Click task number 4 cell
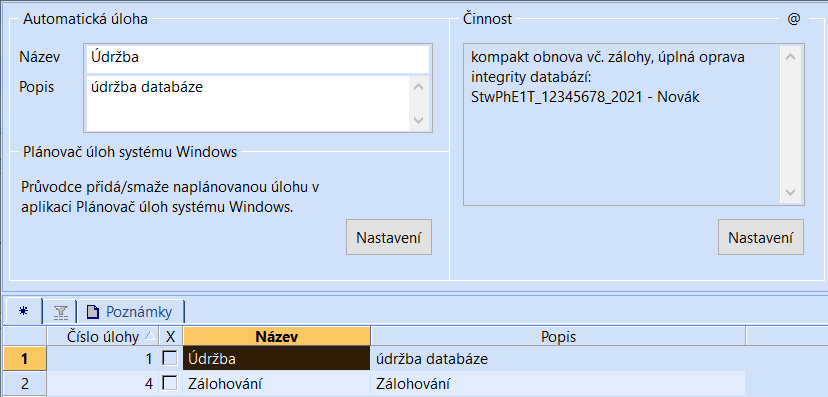828x397 pixels. pos(103,383)
